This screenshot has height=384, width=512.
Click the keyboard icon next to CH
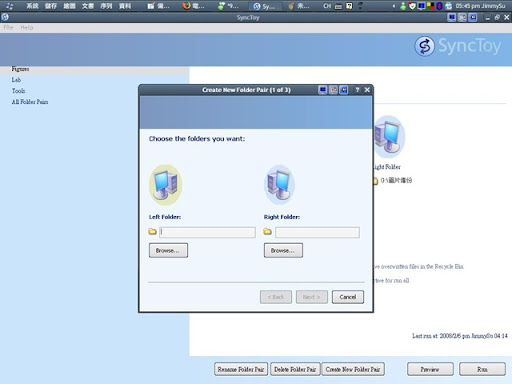[338, 6]
